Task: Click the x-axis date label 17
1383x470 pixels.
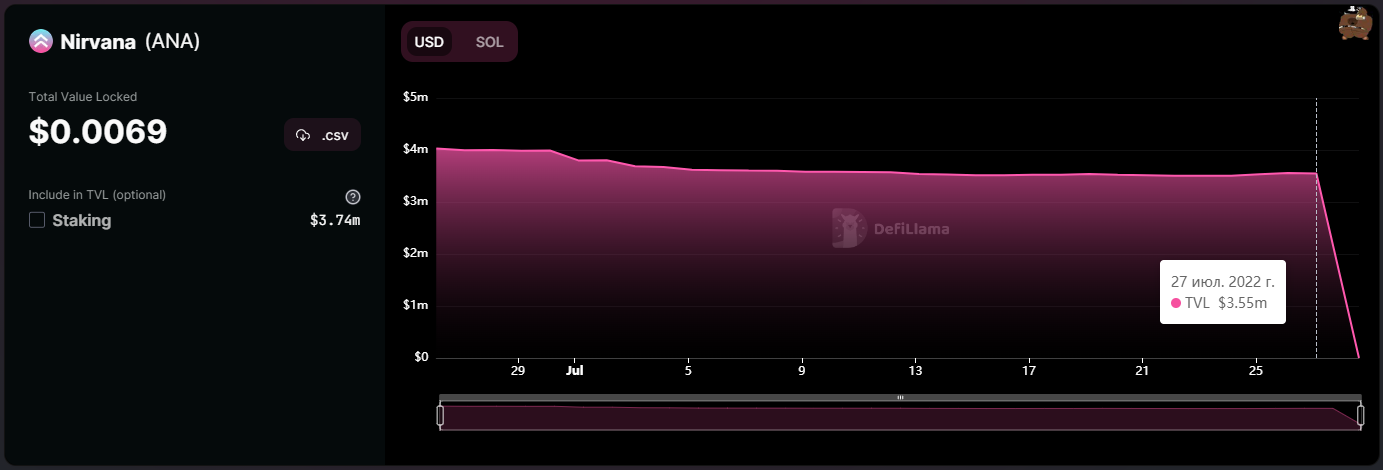Action: pyautogui.click(x=1029, y=370)
